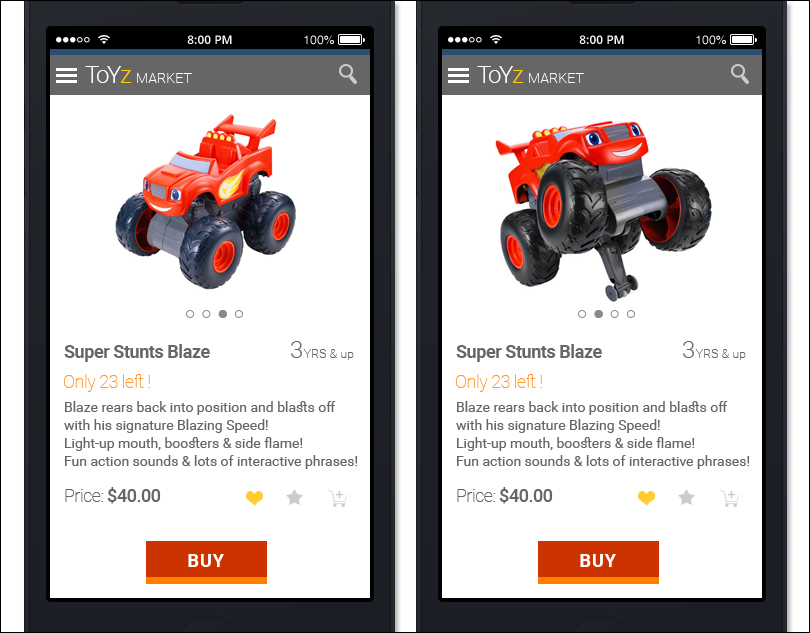810x633 pixels.
Task: Open hamburger menu on left phone
Action: tap(66, 75)
